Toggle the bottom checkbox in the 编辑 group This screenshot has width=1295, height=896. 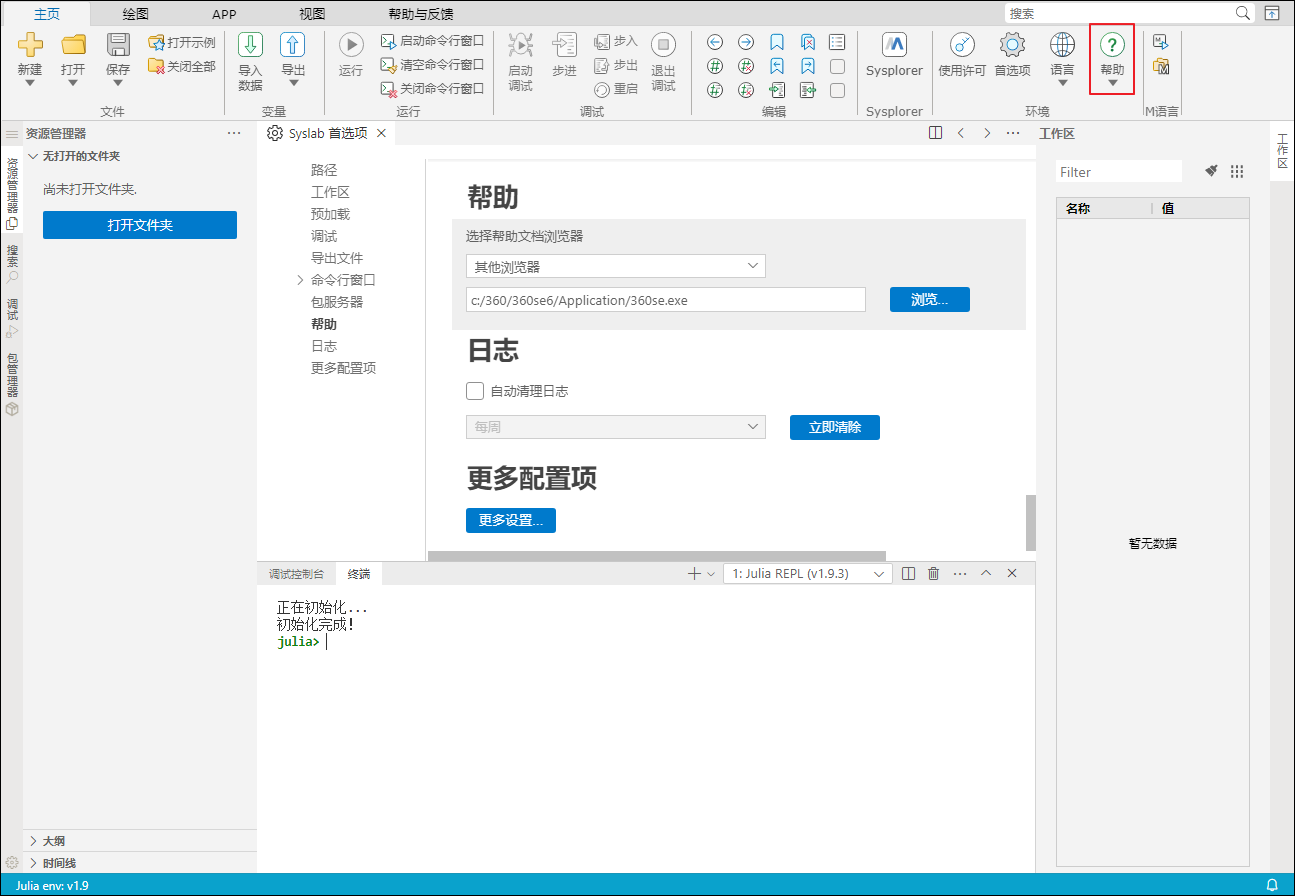click(838, 90)
